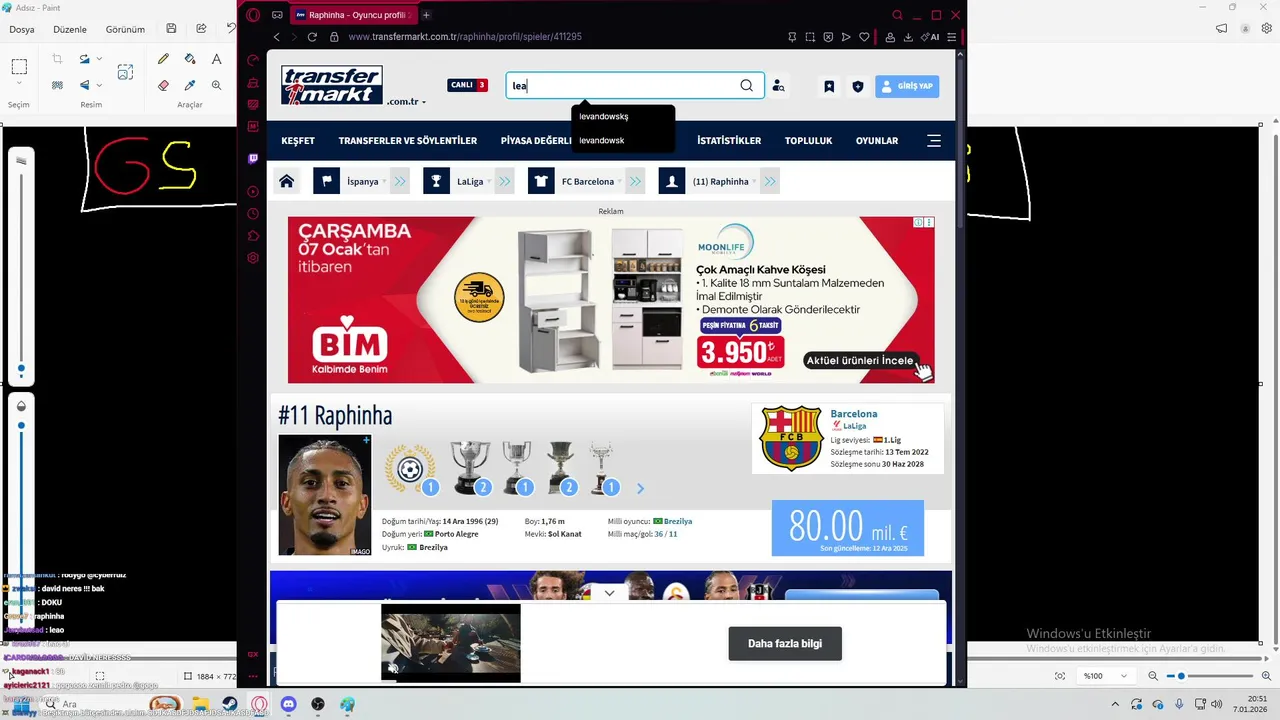
Task: Open the .com.tr domain dropdown
Action: click(x=407, y=102)
